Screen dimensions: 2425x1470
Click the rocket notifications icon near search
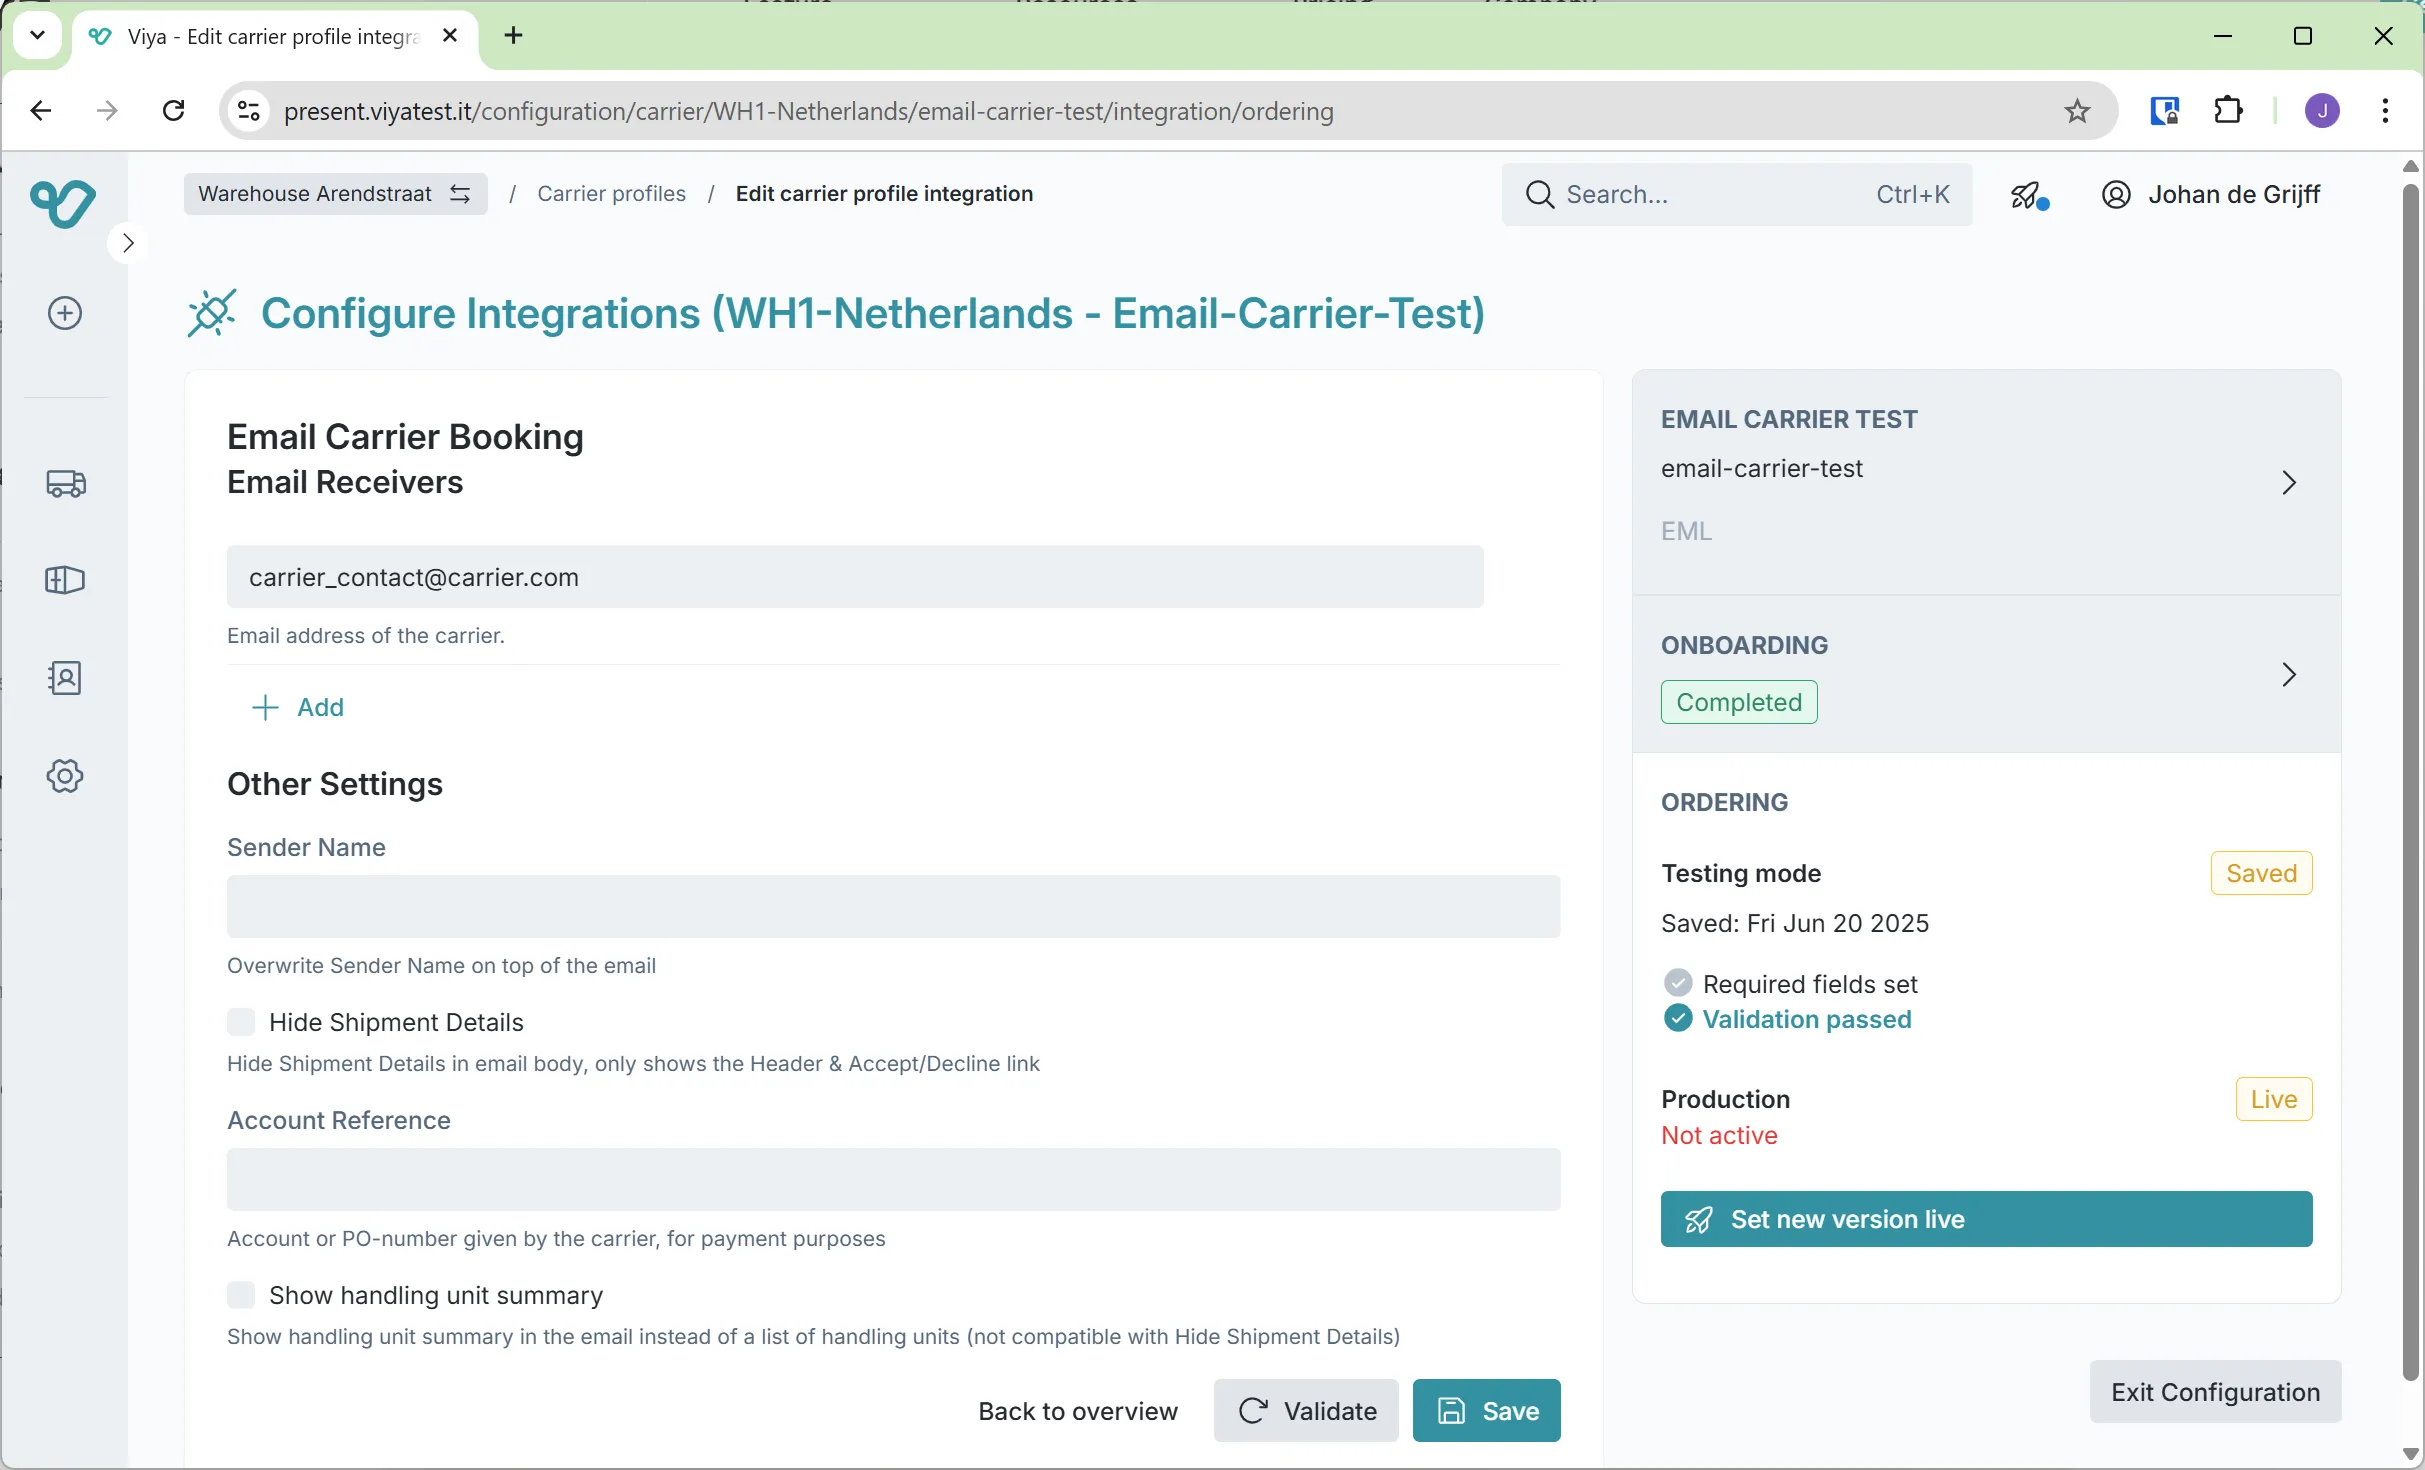click(2028, 195)
